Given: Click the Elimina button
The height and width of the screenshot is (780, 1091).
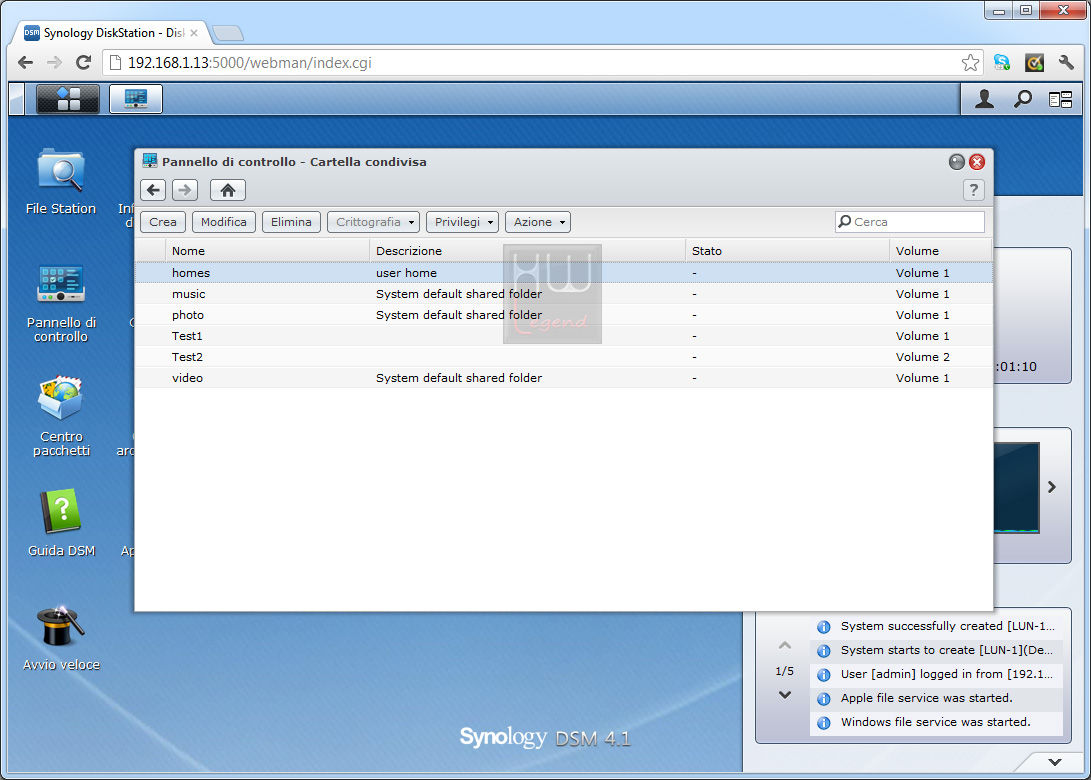Looking at the screenshot, I should point(291,222).
